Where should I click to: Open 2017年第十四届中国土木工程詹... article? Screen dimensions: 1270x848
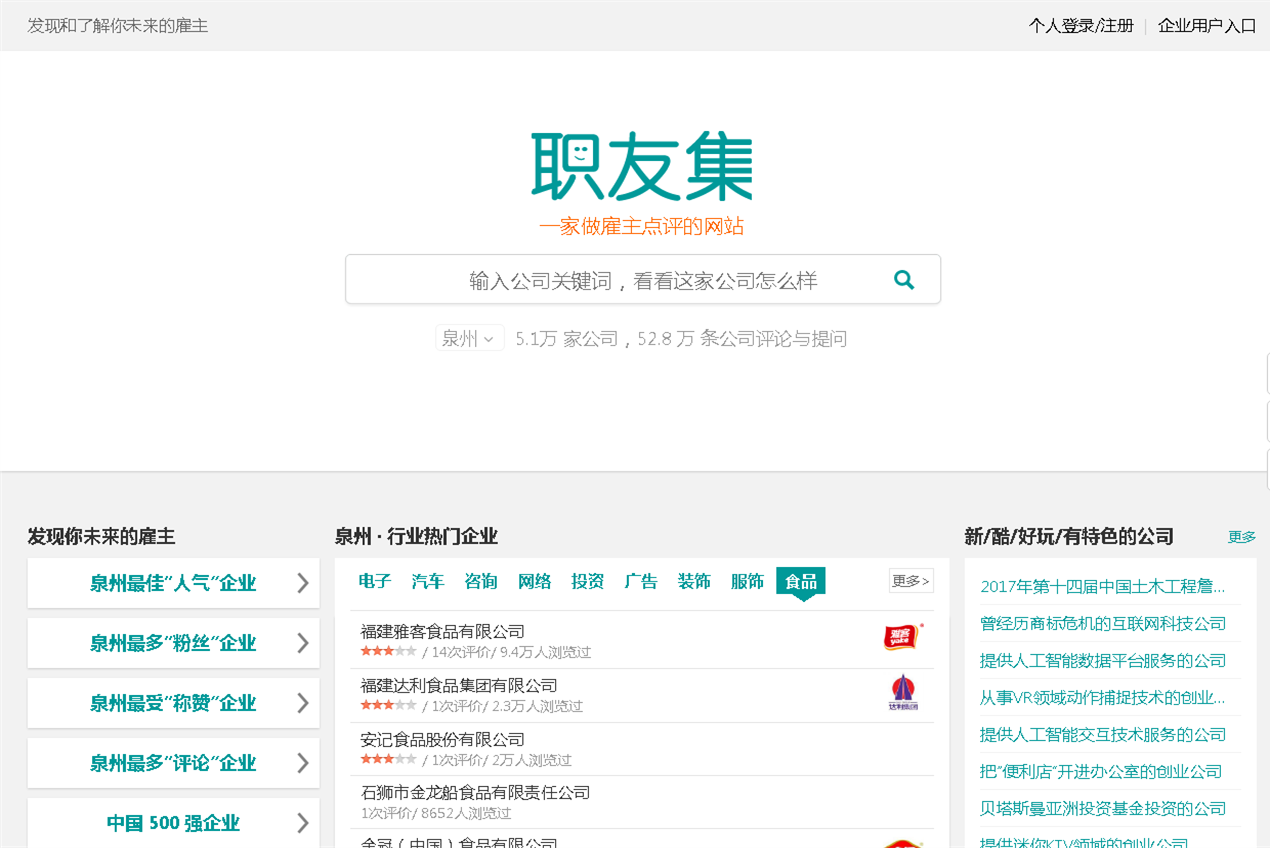1102,586
